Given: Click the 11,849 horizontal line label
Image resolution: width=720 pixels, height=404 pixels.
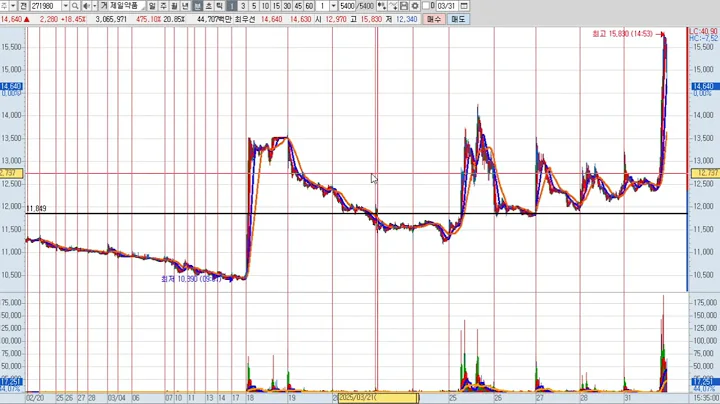Looking at the screenshot, I should (x=36, y=208).
